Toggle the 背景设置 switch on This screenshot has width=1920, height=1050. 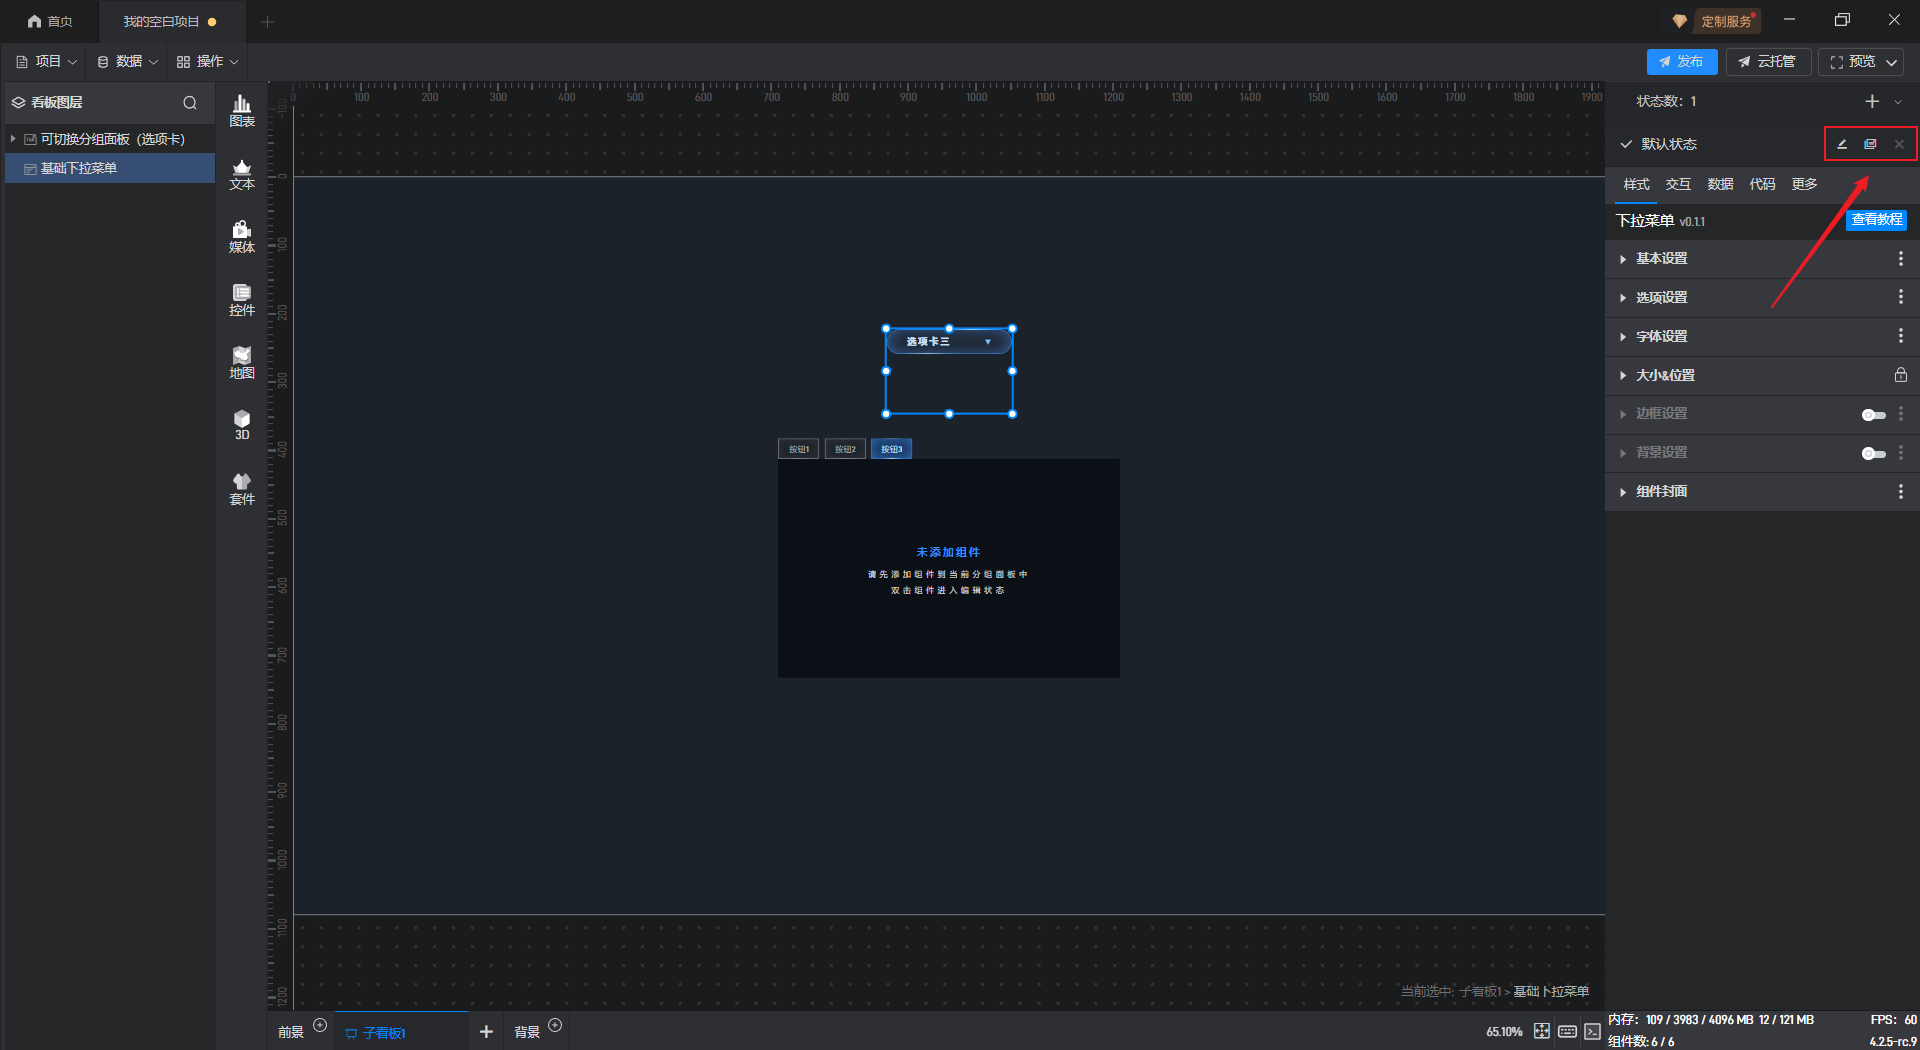coord(1873,454)
